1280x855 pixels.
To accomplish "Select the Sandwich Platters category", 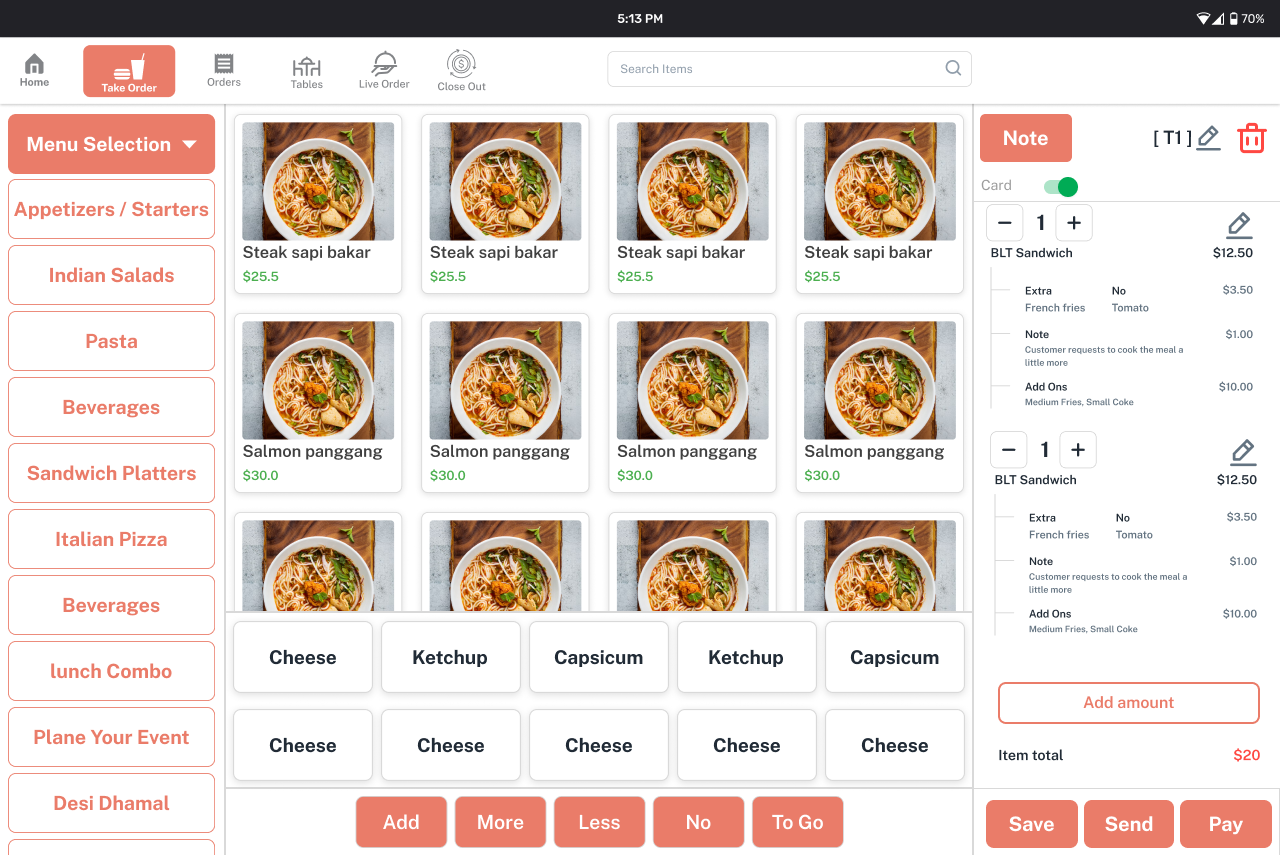I will 111,473.
